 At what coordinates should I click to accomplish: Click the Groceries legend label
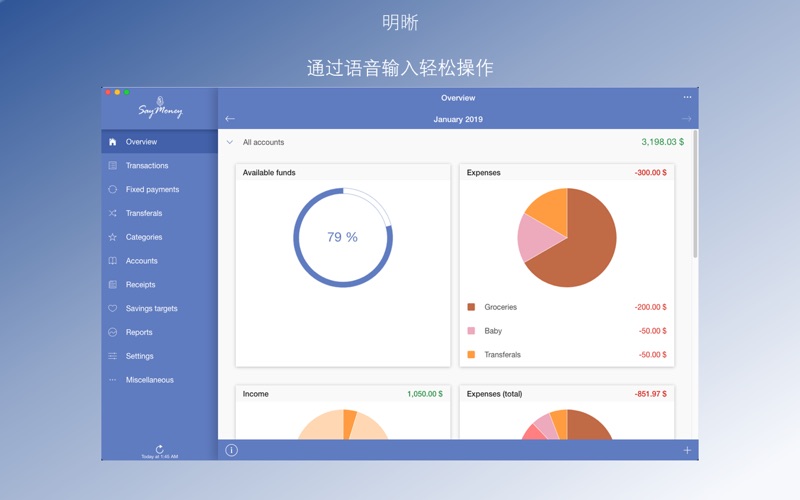point(501,307)
